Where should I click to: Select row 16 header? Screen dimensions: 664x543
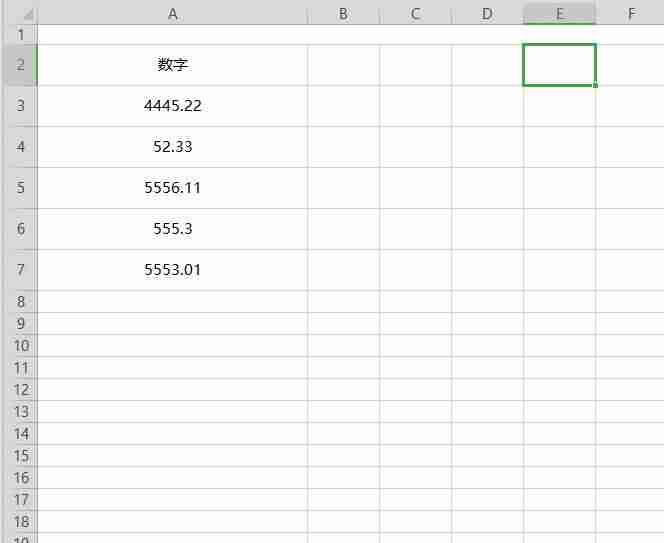[20, 478]
